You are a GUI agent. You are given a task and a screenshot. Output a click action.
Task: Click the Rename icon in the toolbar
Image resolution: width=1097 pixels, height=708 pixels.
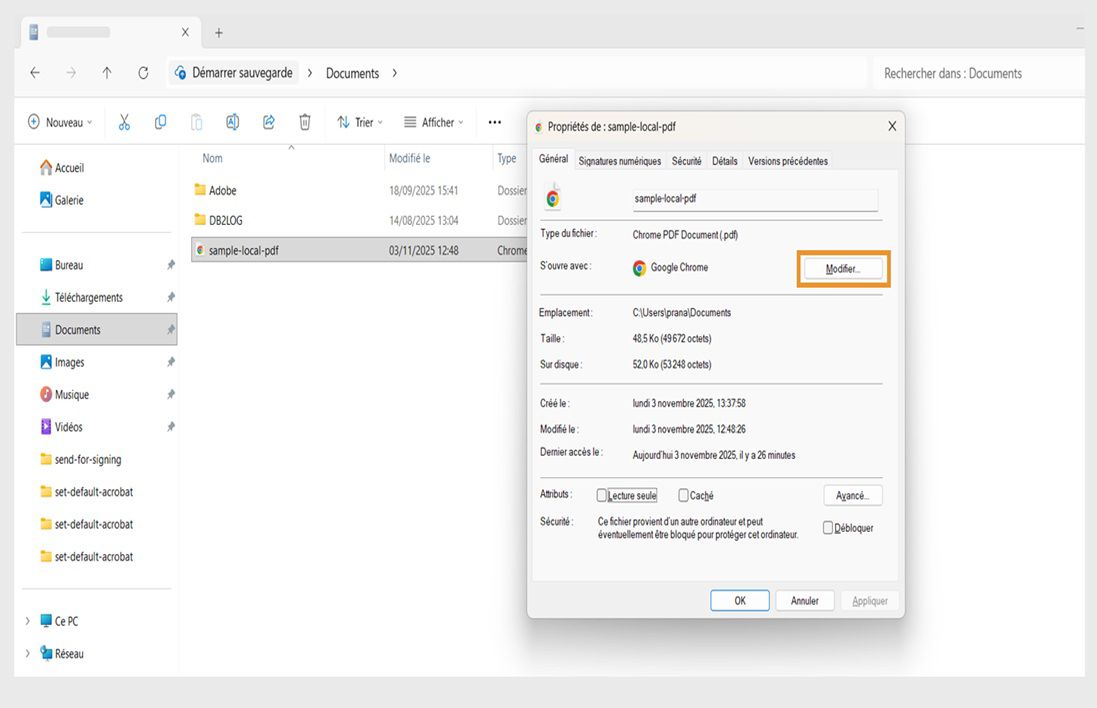pyautogui.click(x=232, y=121)
